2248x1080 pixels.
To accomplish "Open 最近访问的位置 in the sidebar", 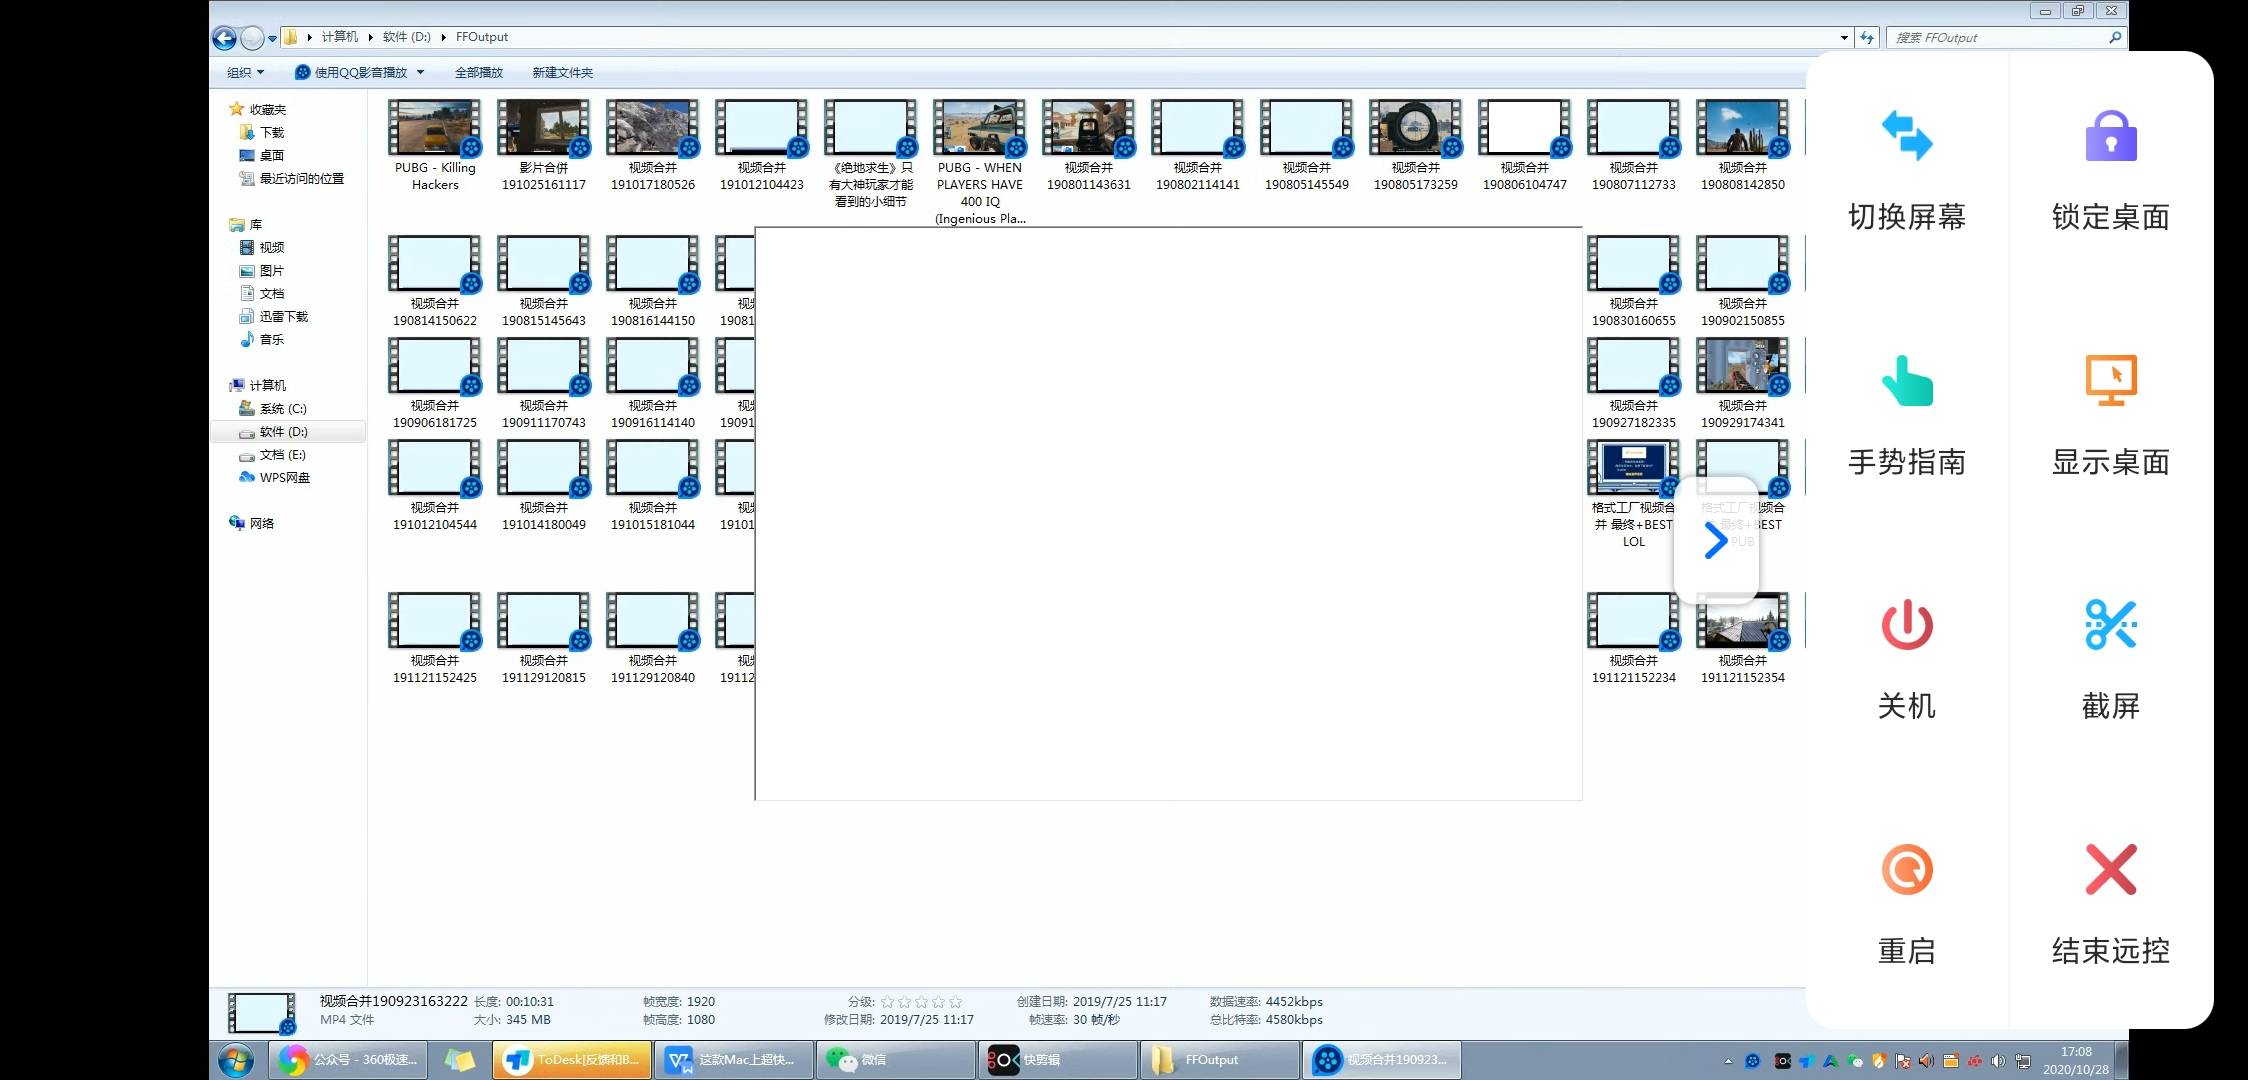I will [x=292, y=178].
